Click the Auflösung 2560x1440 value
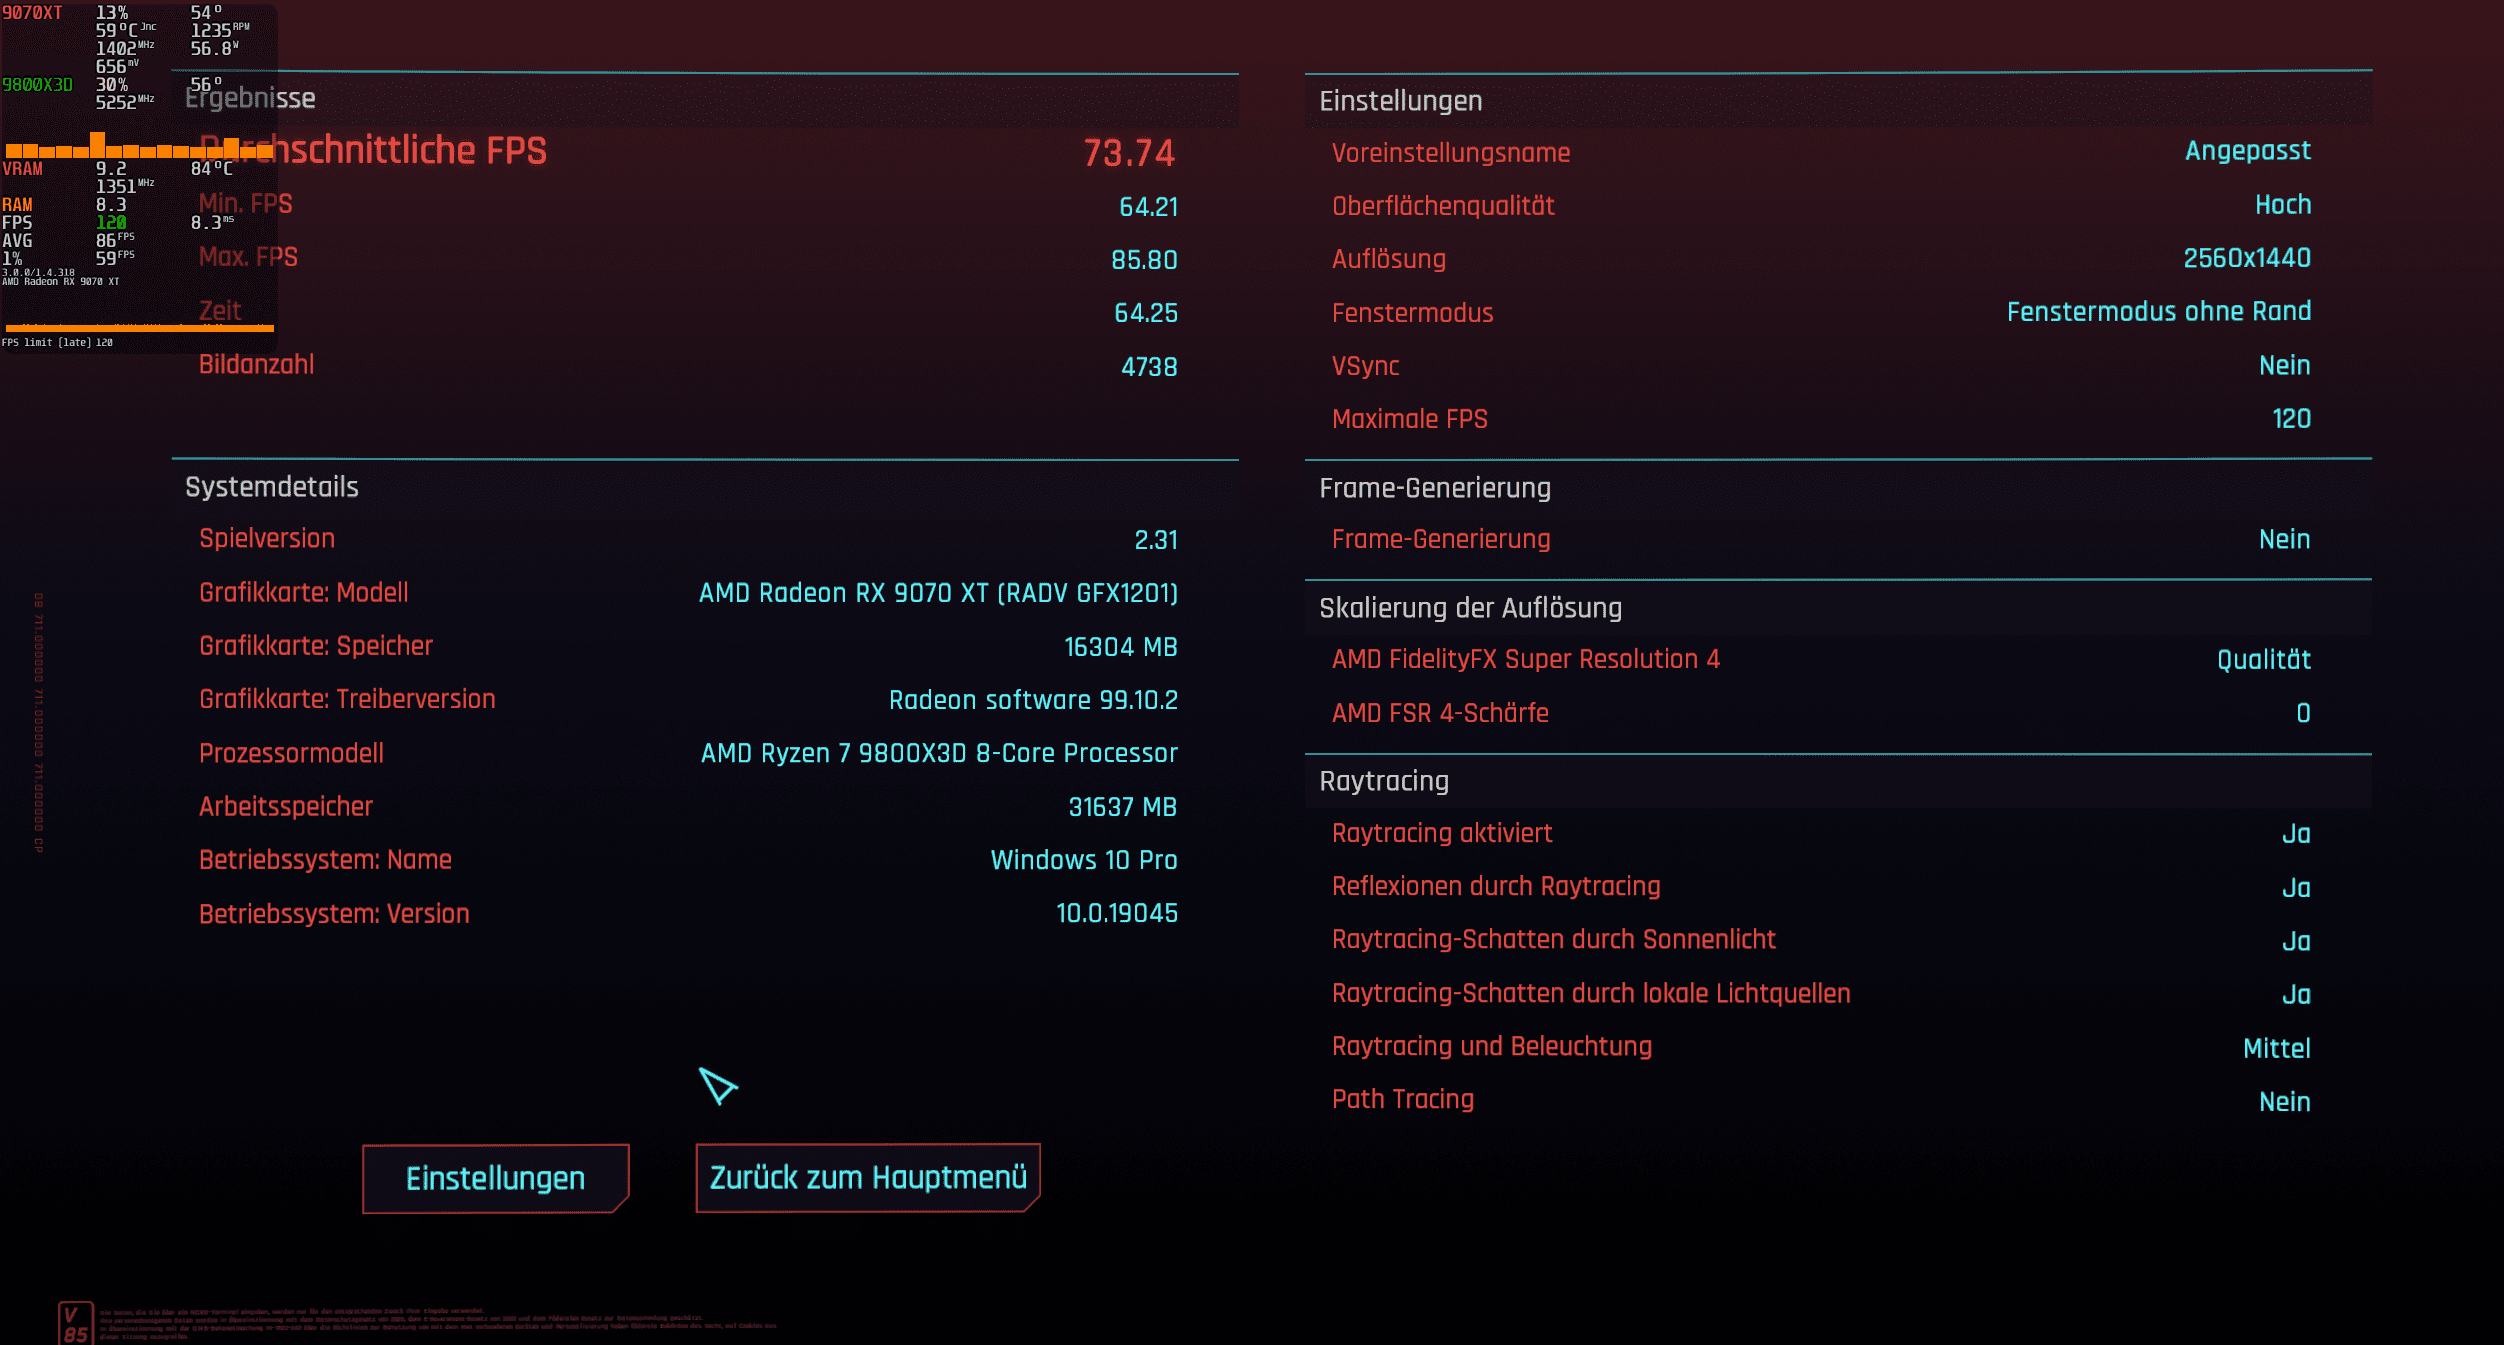This screenshot has width=2504, height=1345. tap(2246, 258)
